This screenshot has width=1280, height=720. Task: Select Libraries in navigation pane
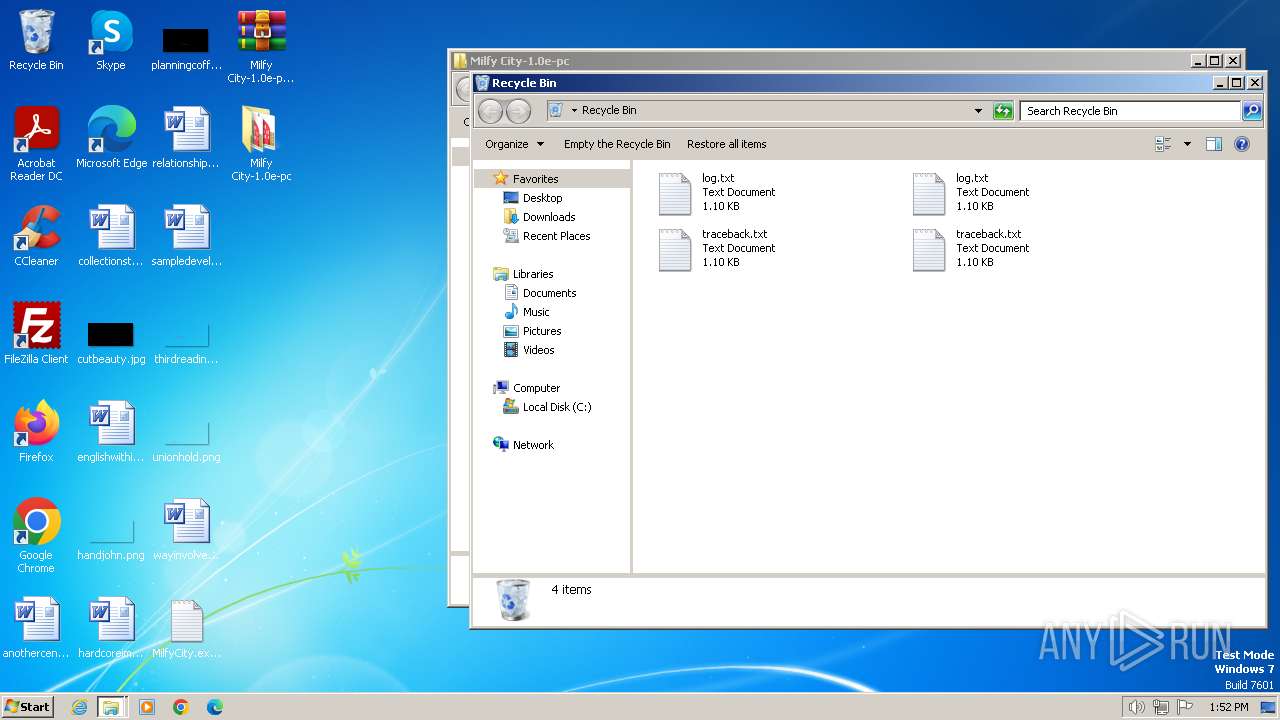click(533, 274)
